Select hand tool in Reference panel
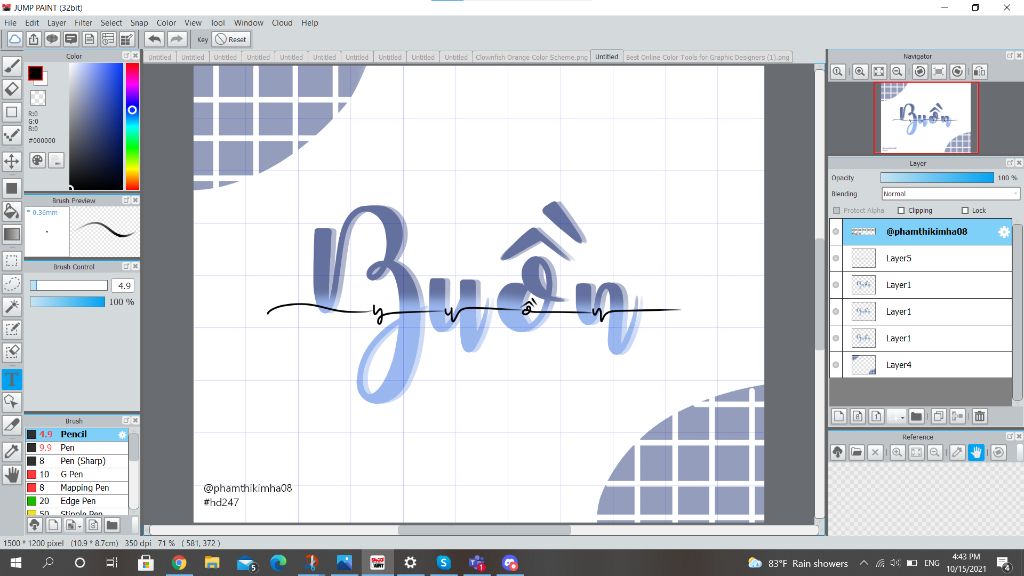1024x576 pixels. [x=976, y=452]
